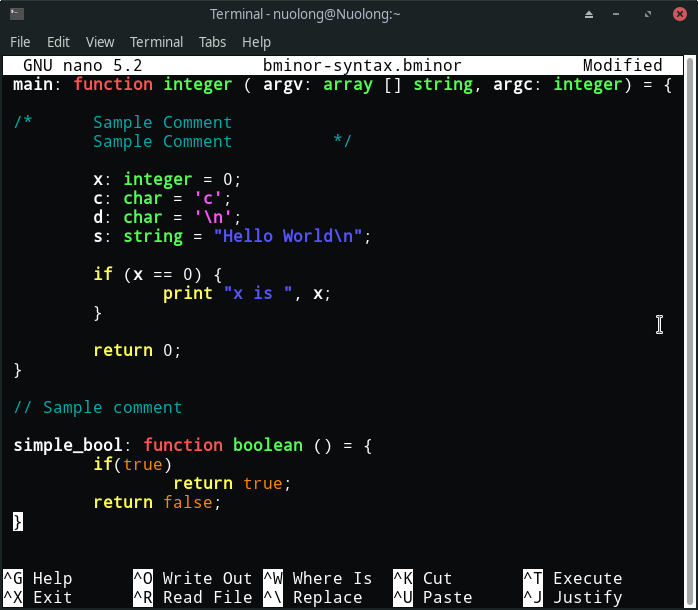Open the Help menu
The height and width of the screenshot is (610, 698).
click(x=256, y=42)
